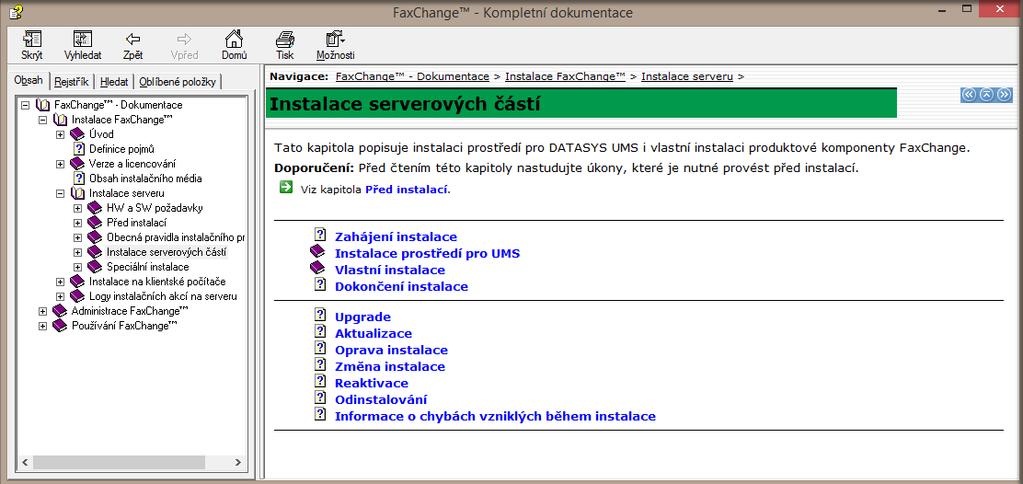
Task: Click book icon beside HW a SW požadavky
Action: coord(95,208)
